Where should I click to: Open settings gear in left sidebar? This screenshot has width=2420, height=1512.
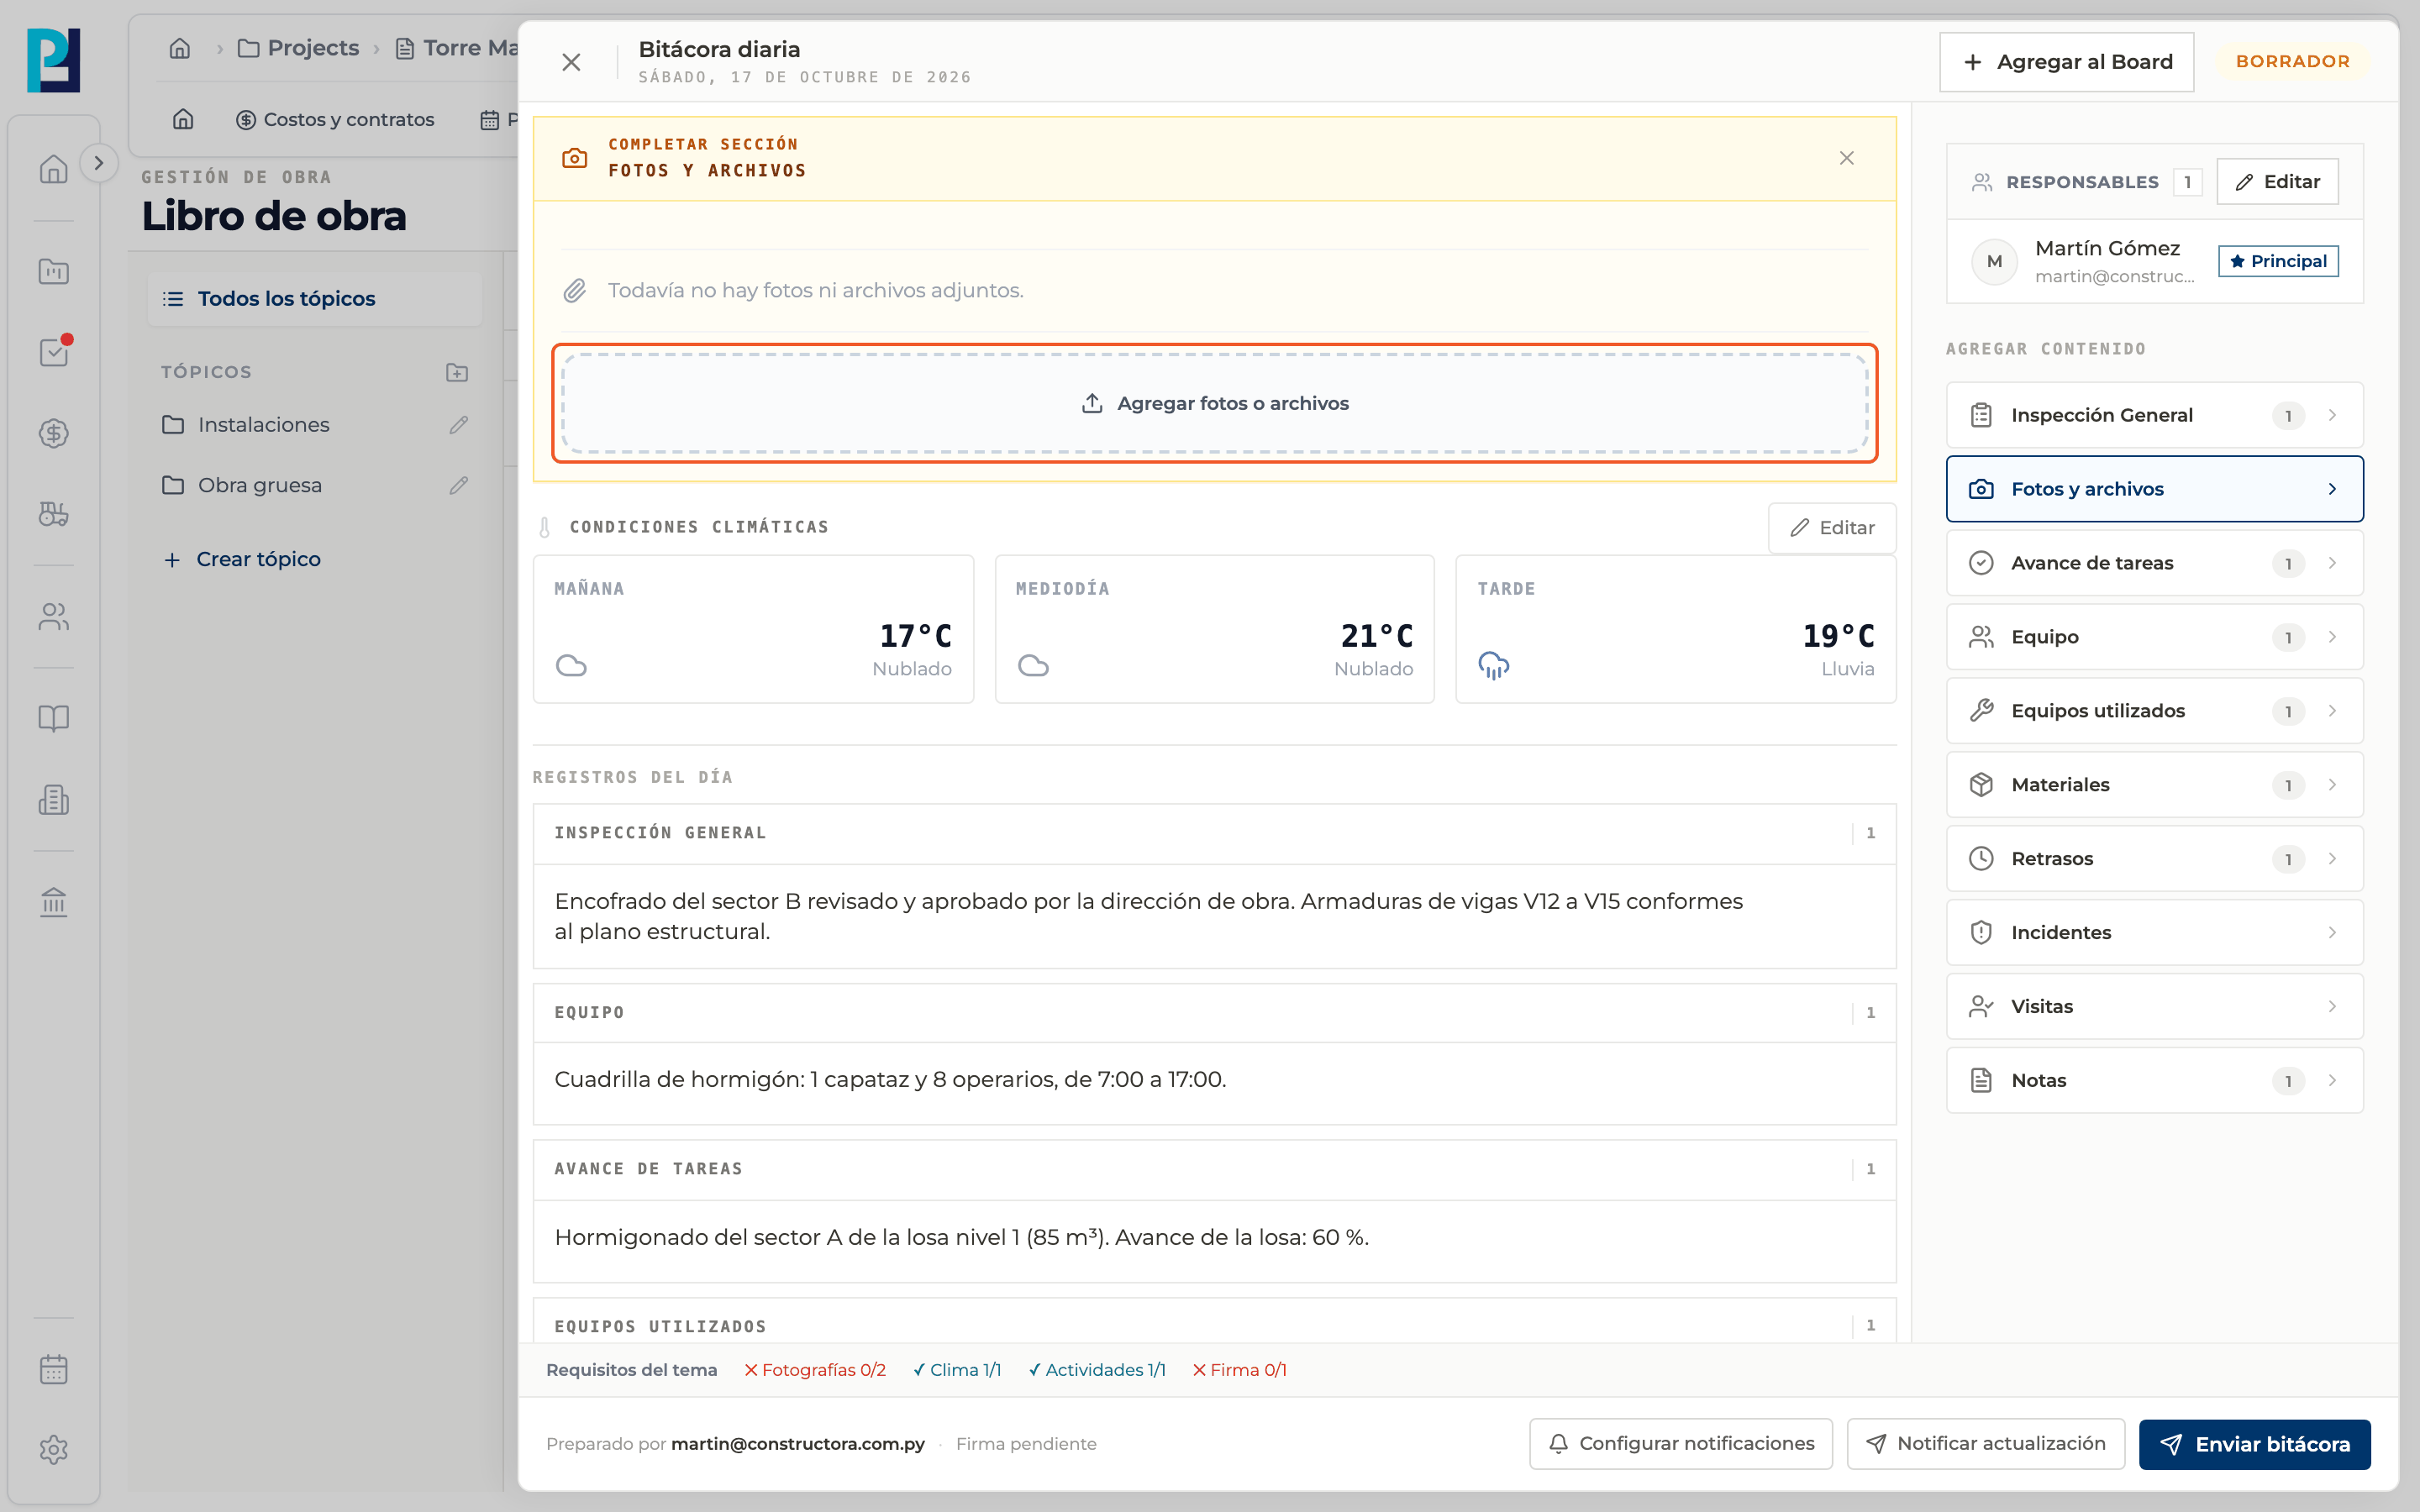click(53, 1449)
